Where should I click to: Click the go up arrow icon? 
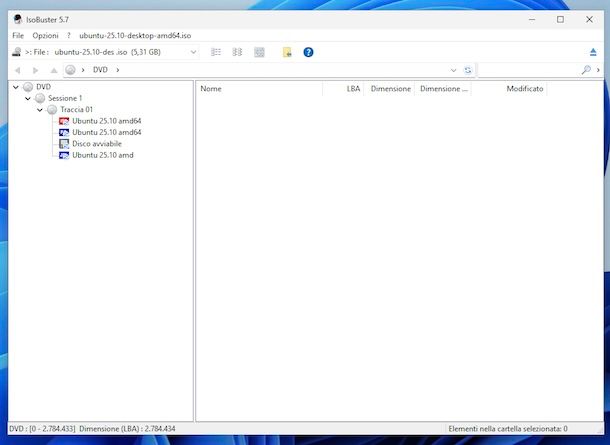tap(54, 70)
